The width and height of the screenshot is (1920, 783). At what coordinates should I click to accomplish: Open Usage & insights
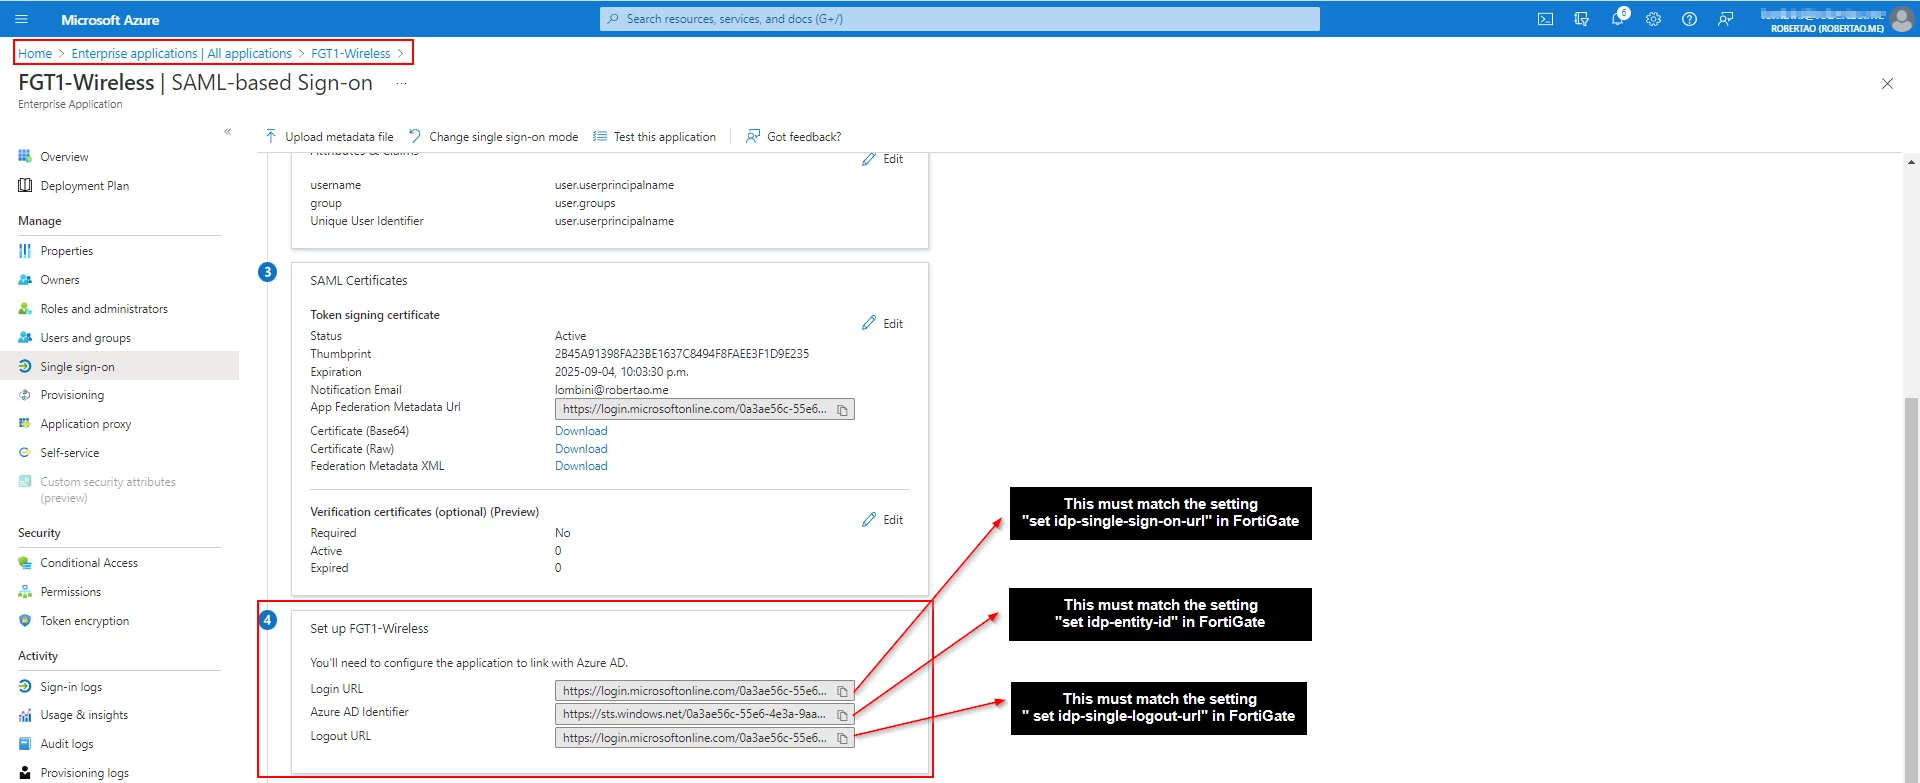[84, 715]
